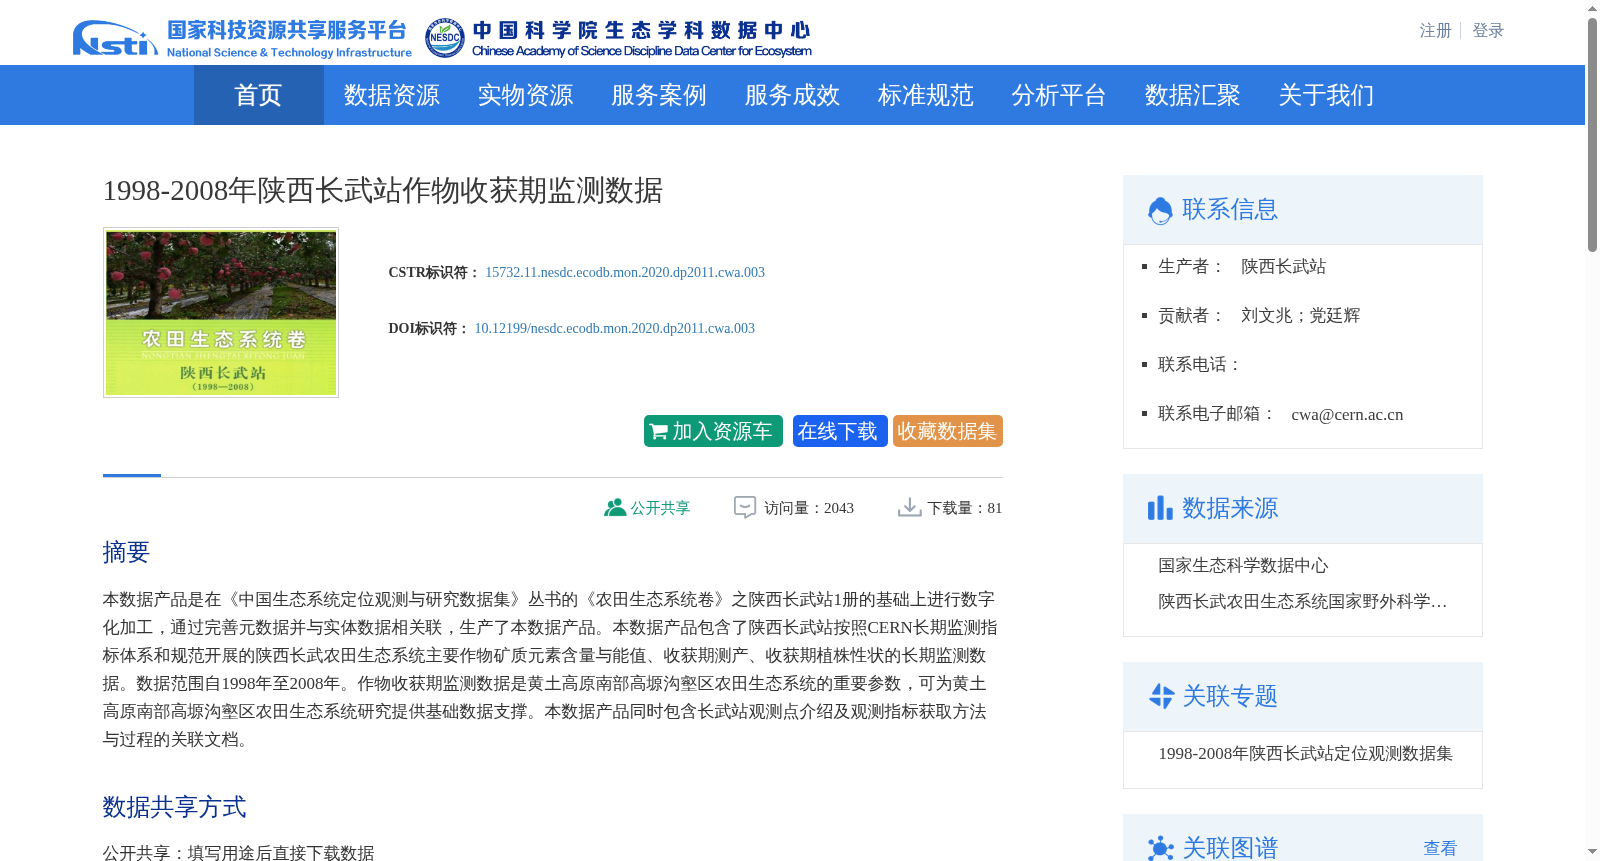Click the 联系信息 panel heading

(x=1230, y=209)
